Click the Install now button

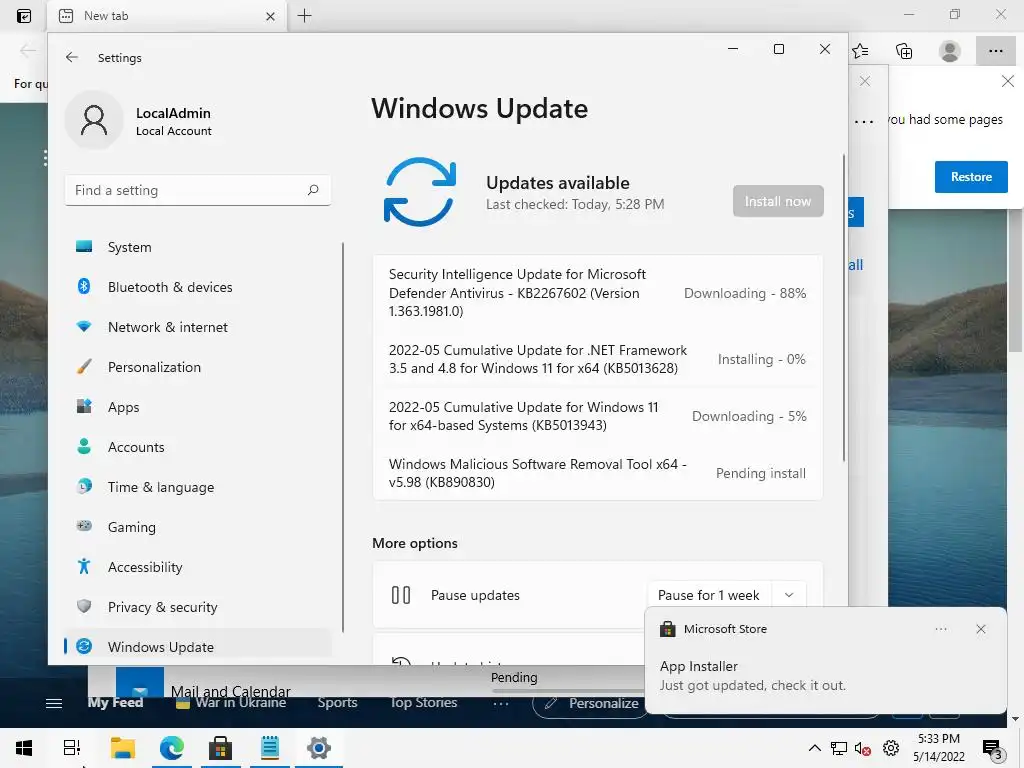[x=778, y=201]
